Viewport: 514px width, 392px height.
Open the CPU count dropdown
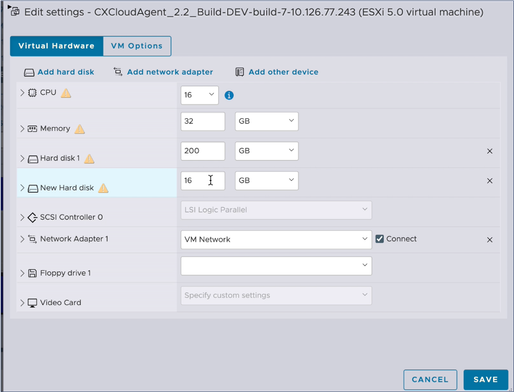point(199,95)
